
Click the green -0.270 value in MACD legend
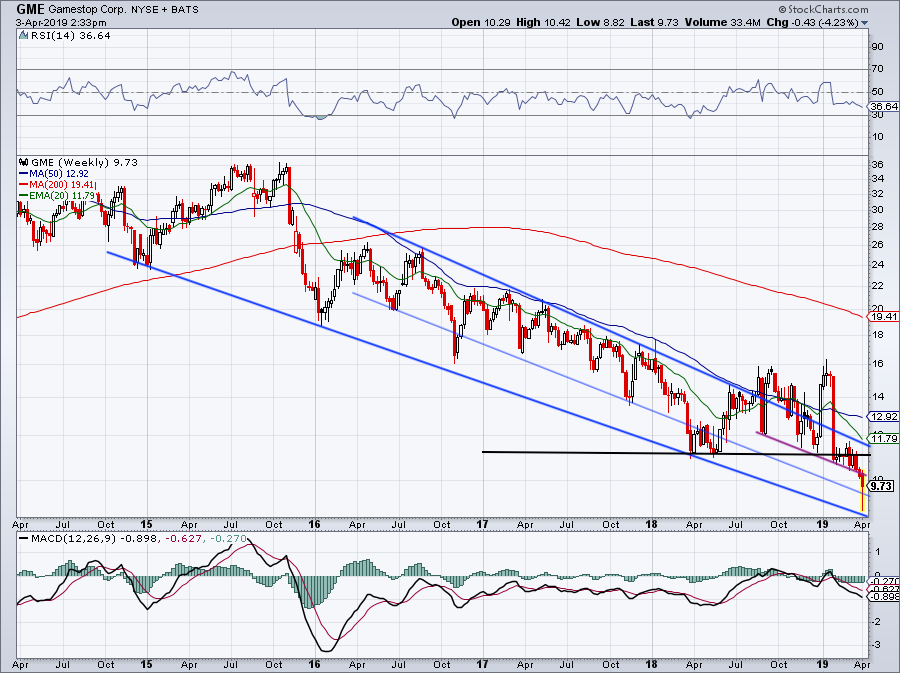point(228,539)
